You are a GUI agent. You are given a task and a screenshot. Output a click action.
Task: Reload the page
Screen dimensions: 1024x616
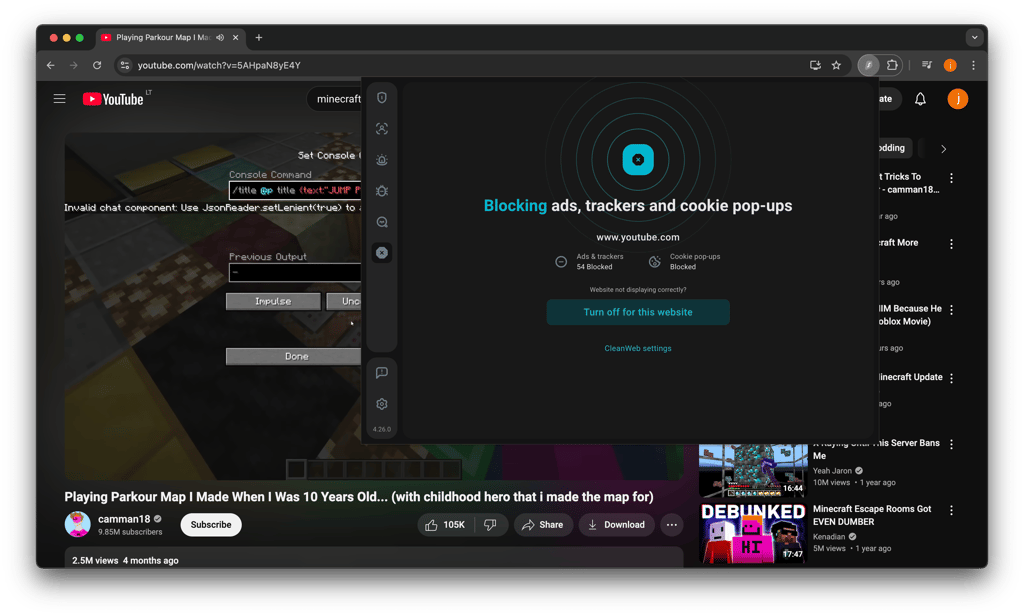click(x=97, y=65)
